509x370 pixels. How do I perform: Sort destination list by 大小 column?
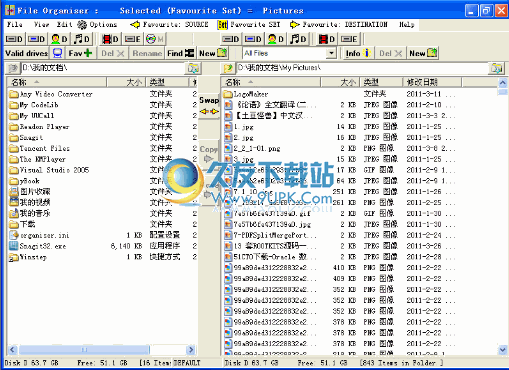[340, 82]
